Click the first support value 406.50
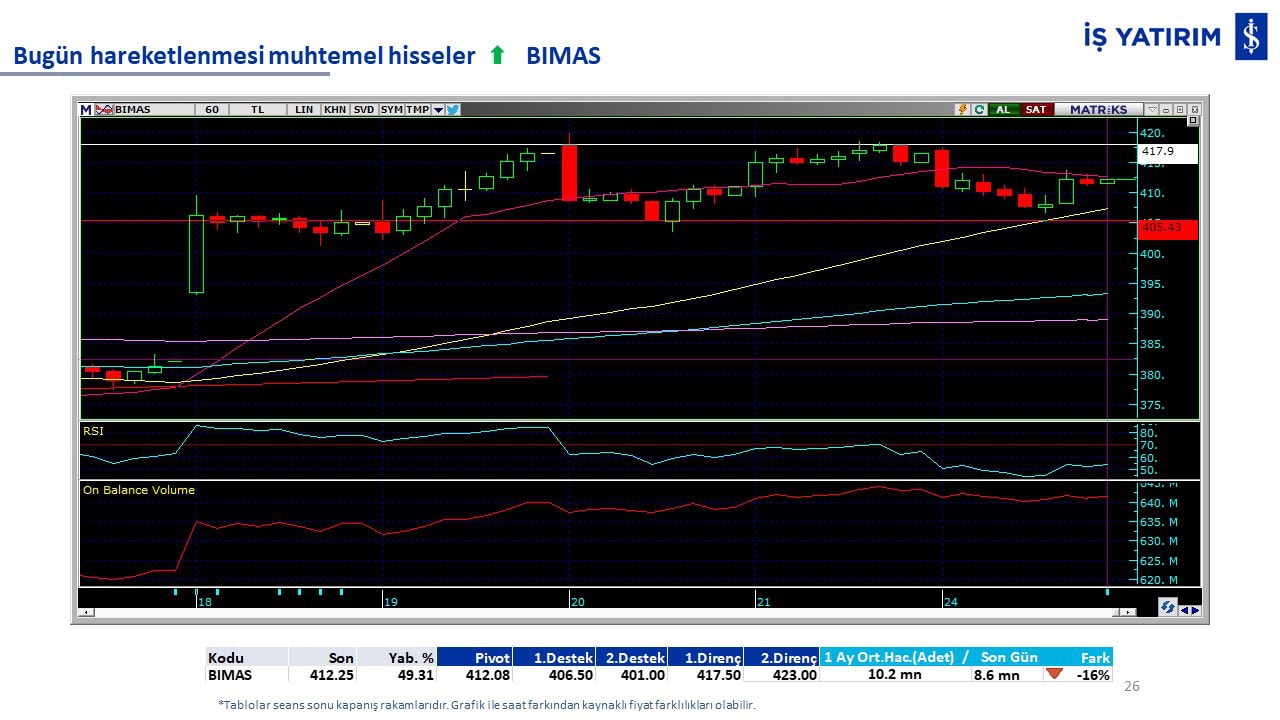The image size is (1280, 720). pos(571,675)
